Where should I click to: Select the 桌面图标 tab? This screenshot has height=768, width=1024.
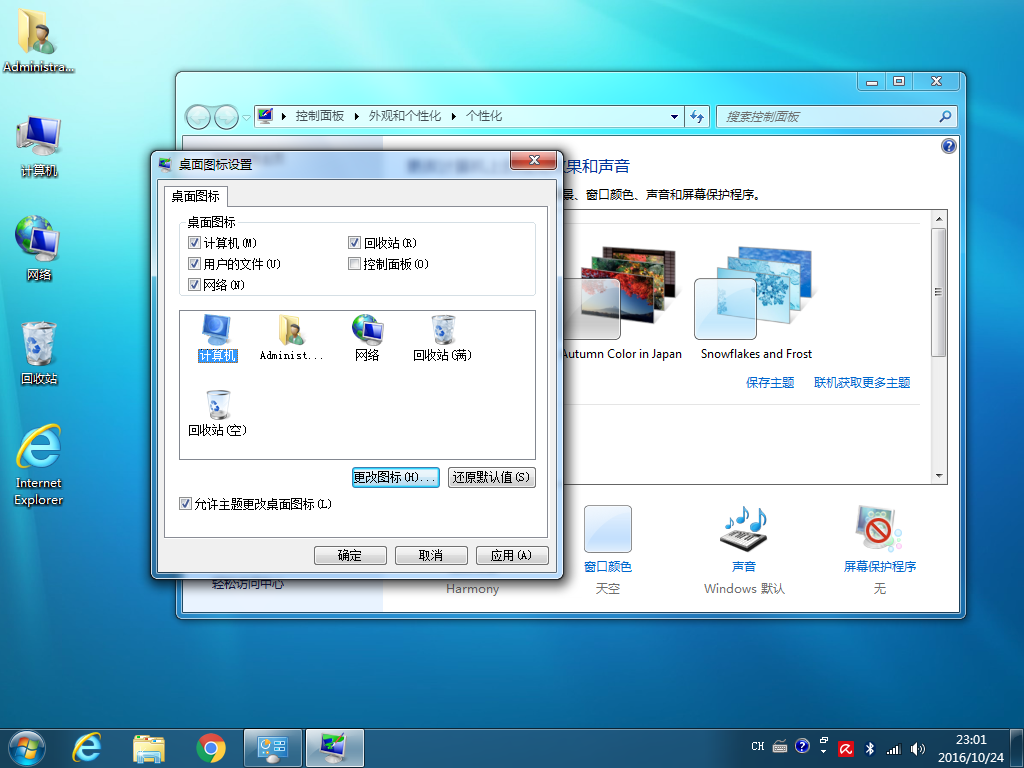(195, 196)
